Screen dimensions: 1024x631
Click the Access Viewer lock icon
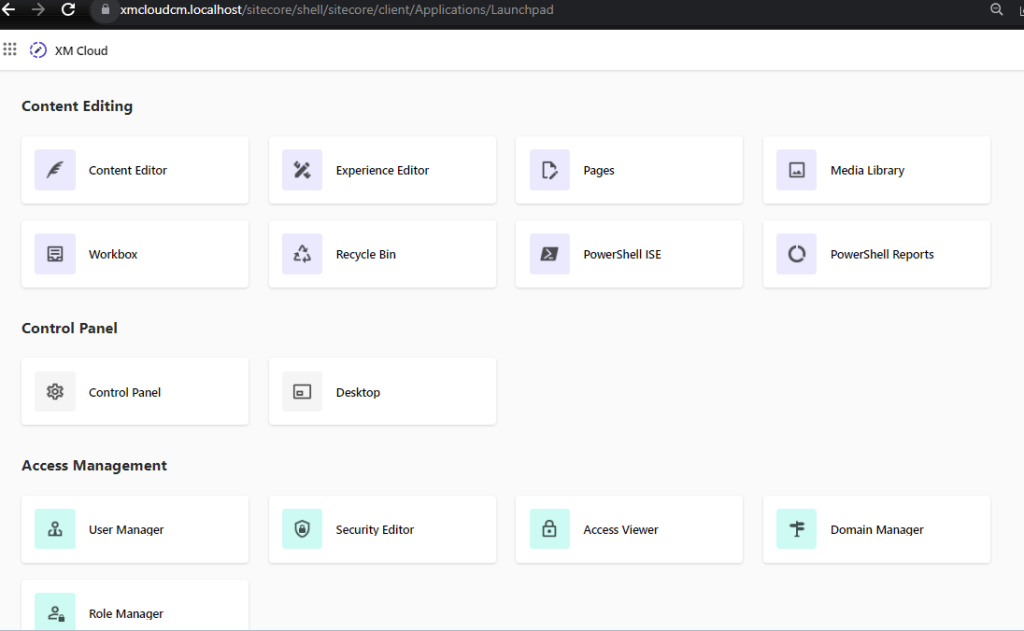[x=549, y=530]
